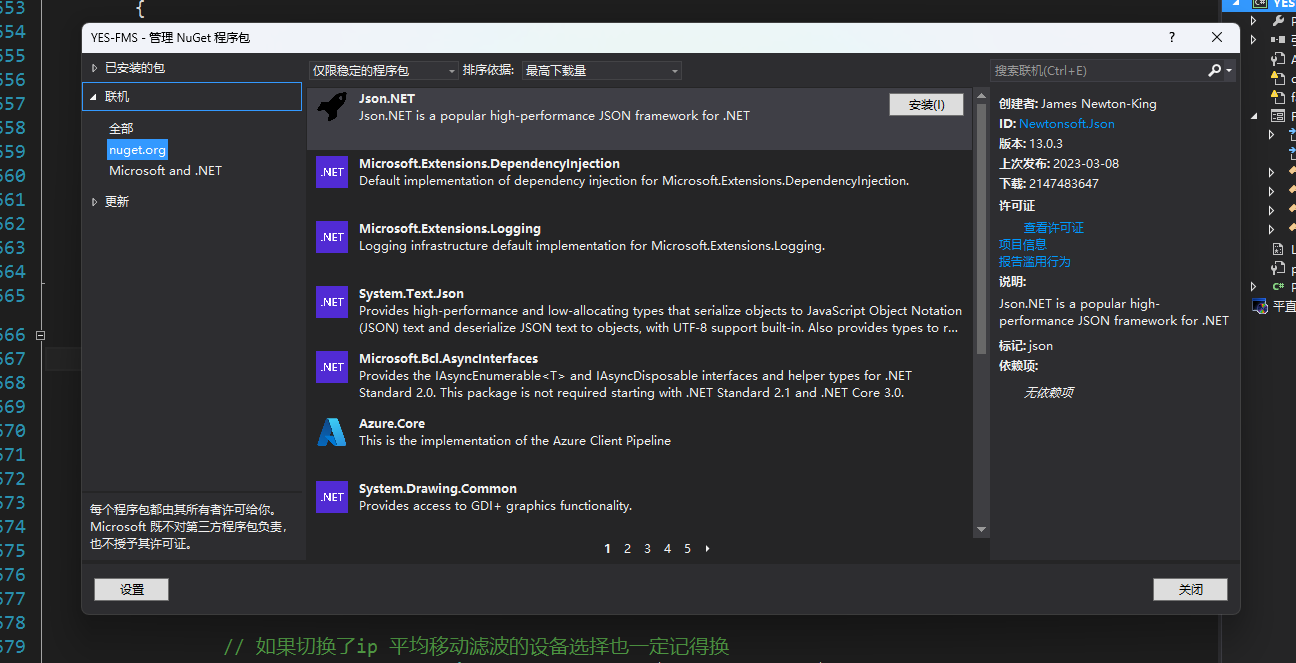Expand the 更新 section
This screenshot has height=663, width=1296.
point(116,201)
